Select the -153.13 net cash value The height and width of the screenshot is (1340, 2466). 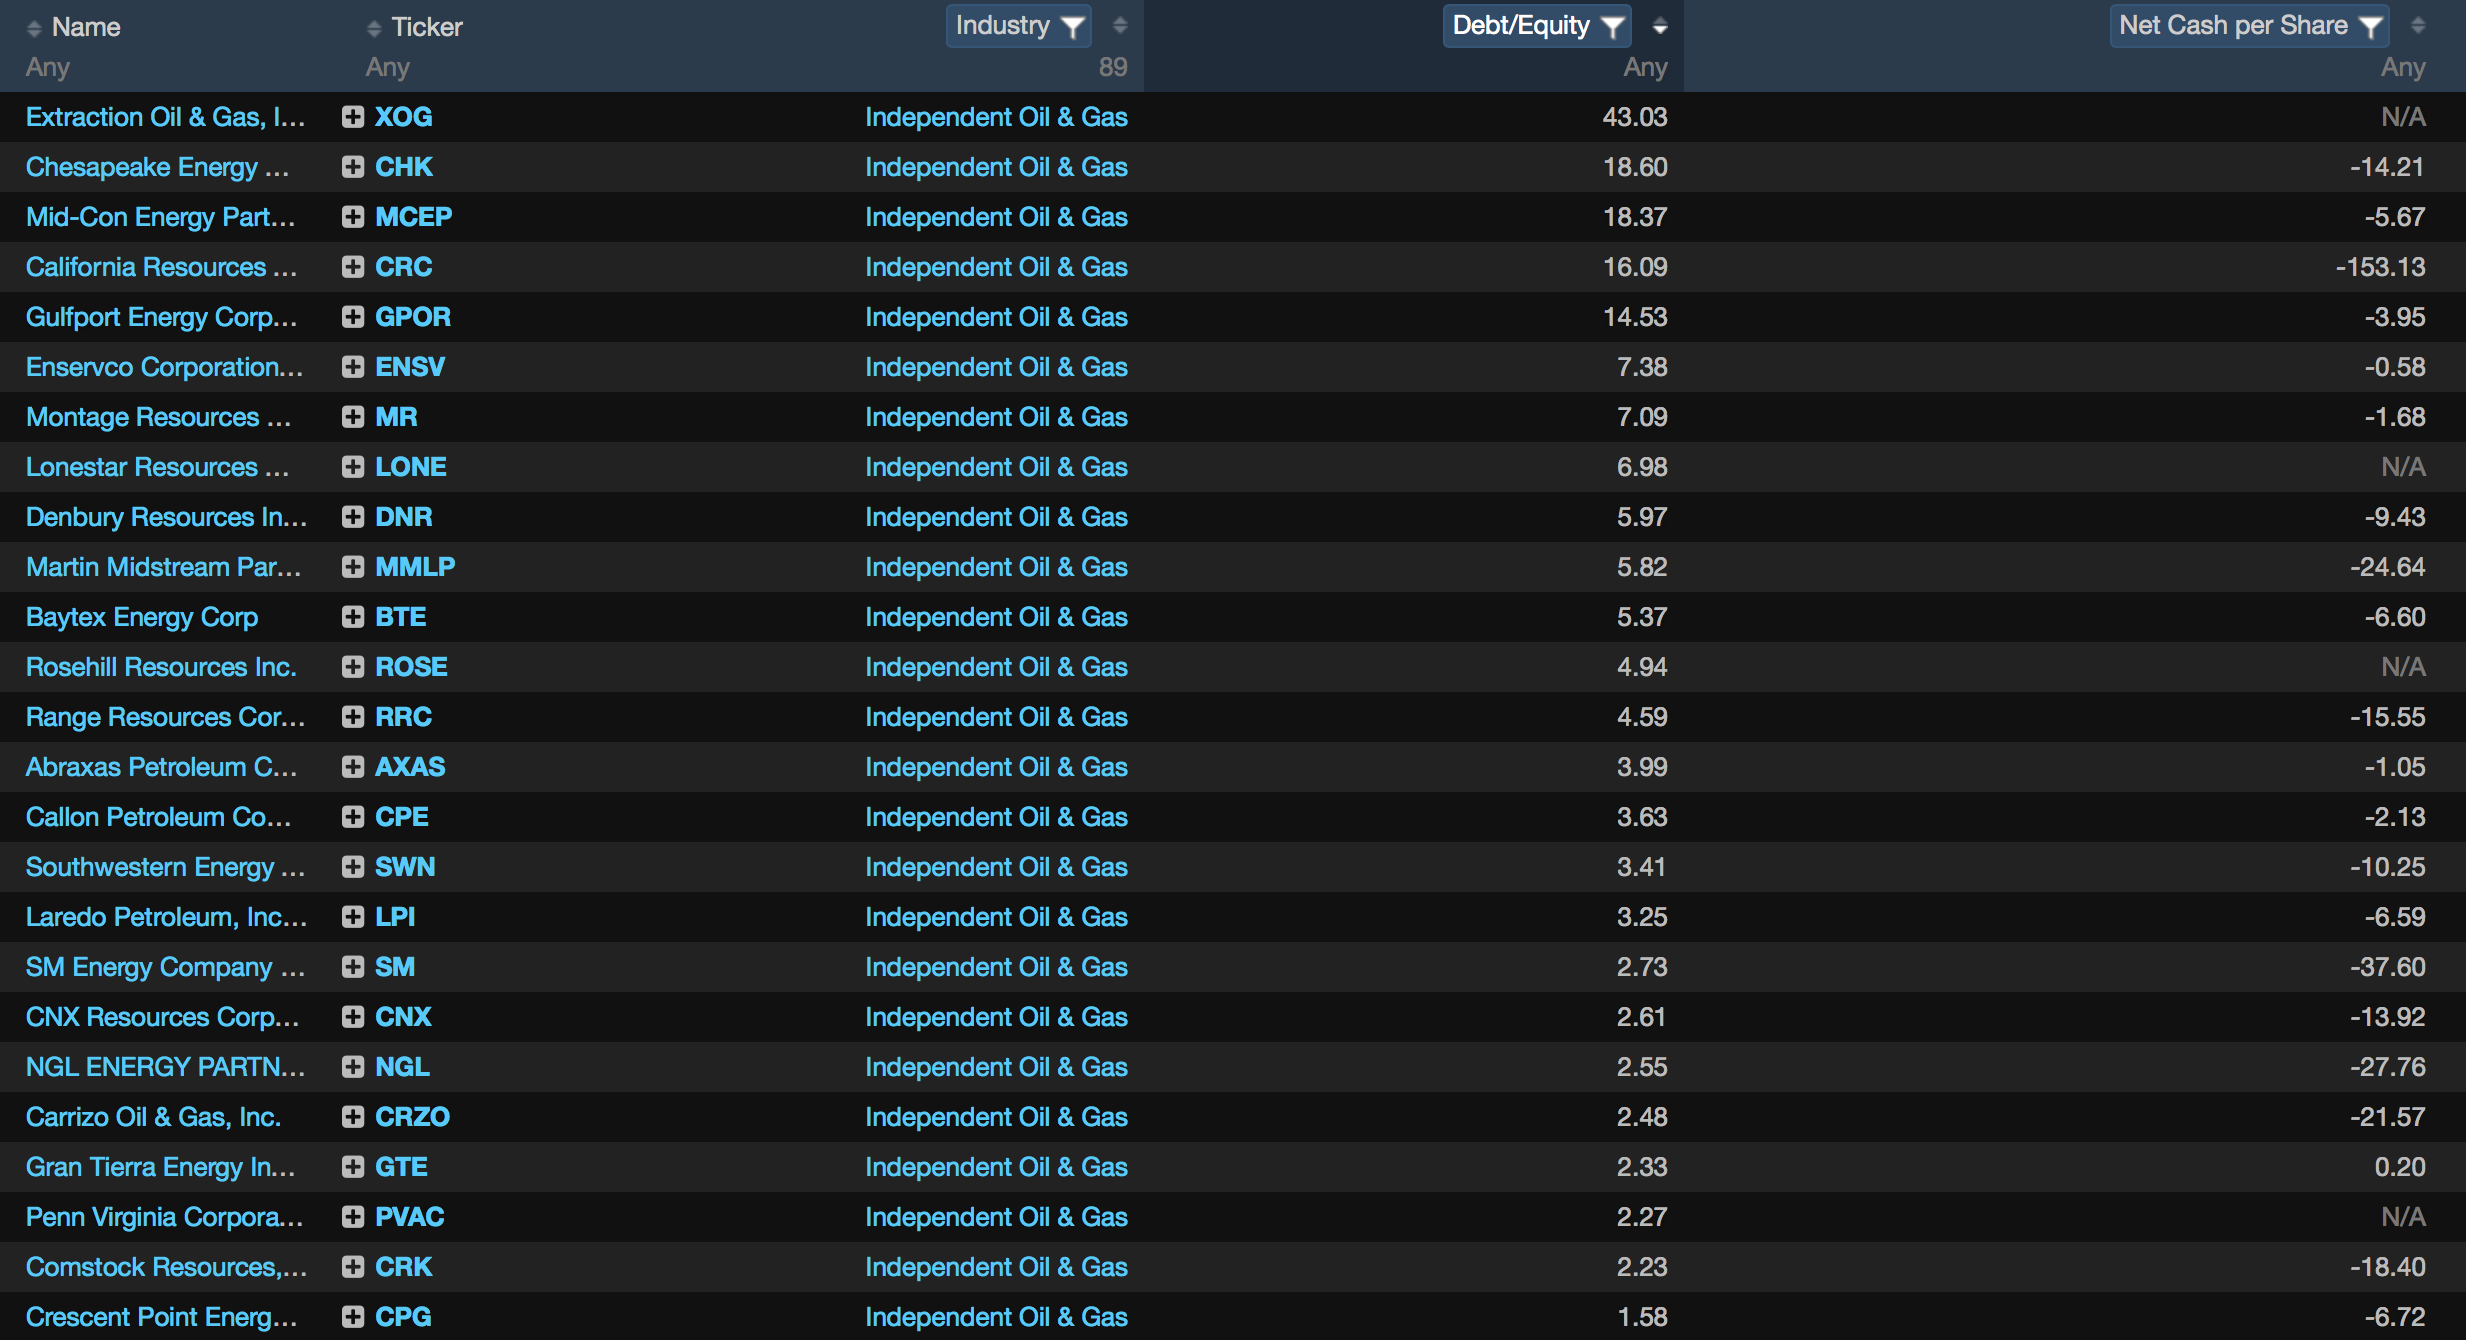click(2380, 267)
